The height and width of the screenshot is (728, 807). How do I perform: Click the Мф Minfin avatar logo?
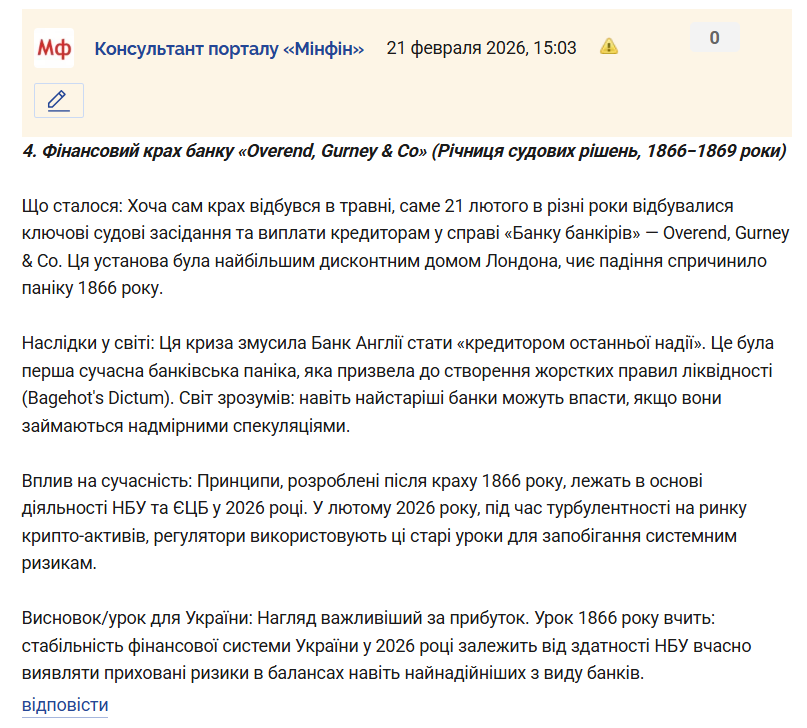(x=54, y=48)
